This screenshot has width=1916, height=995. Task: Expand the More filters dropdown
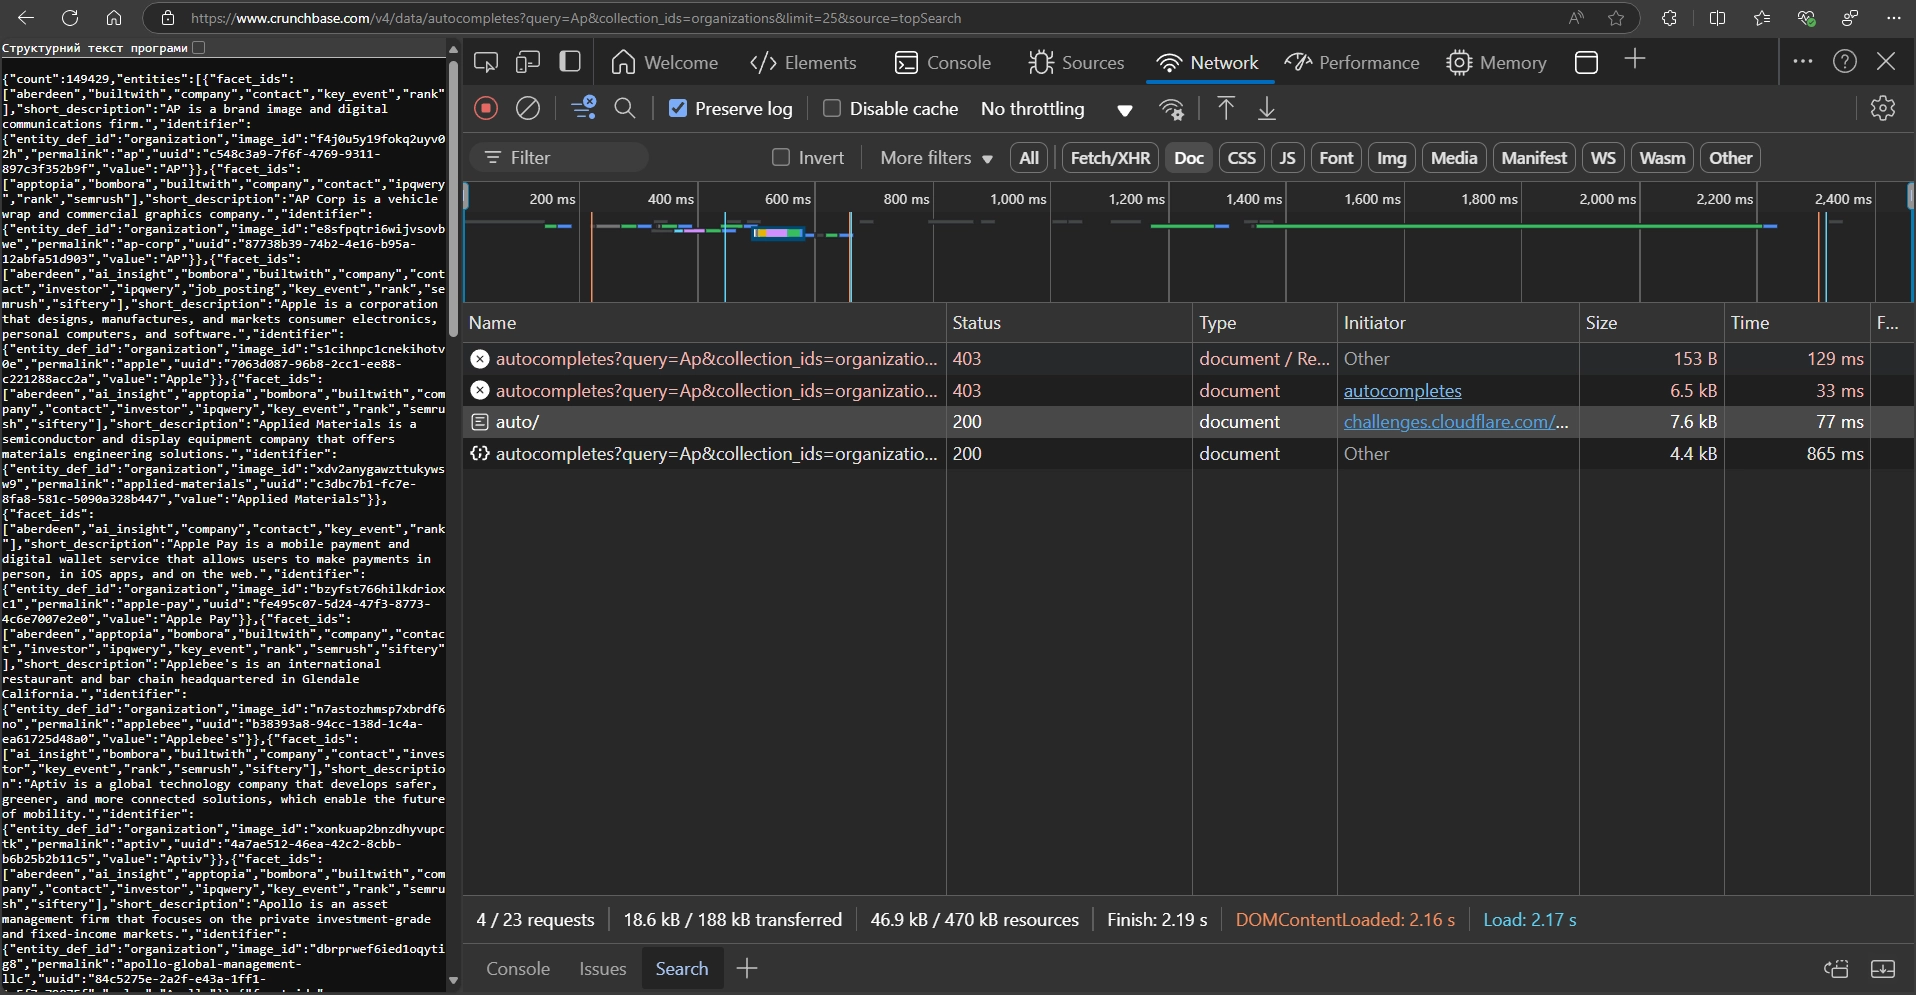click(936, 158)
